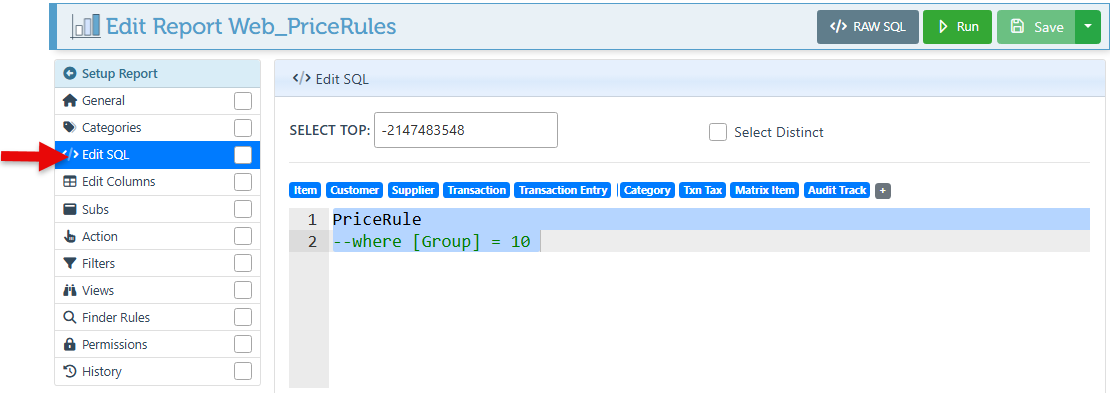1115x393 pixels.
Task: Insert the Matrix Item table tag
Action: click(x=765, y=190)
